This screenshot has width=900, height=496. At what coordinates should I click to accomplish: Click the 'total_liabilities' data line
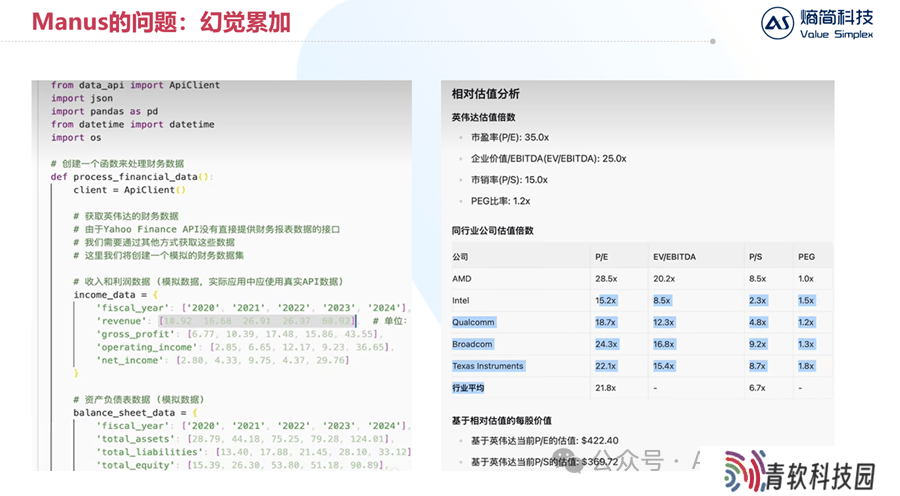[x=253, y=452]
